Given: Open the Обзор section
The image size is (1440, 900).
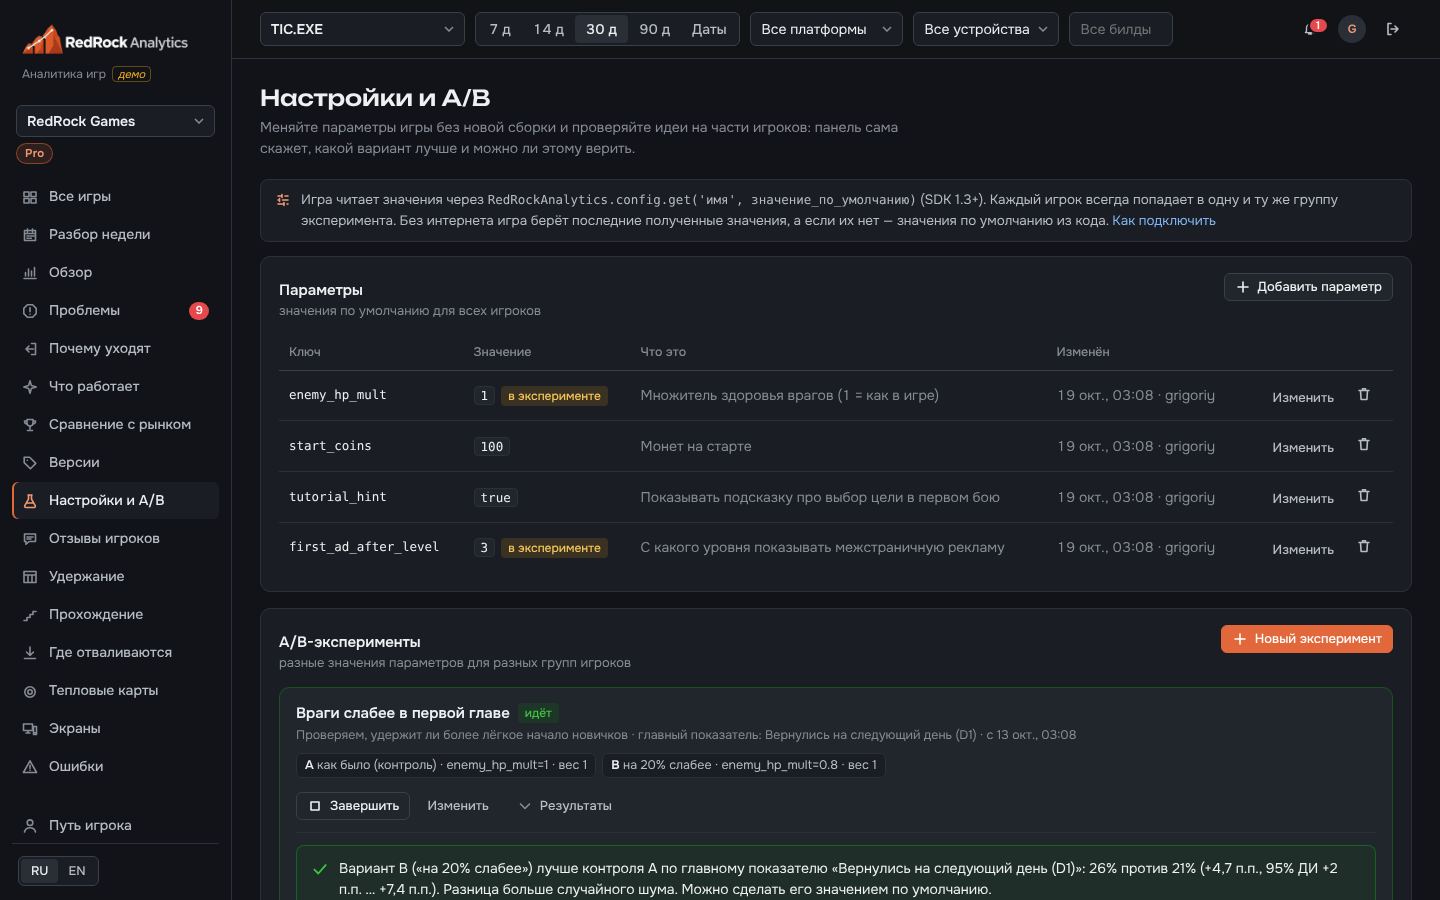Looking at the screenshot, I should (115, 273).
